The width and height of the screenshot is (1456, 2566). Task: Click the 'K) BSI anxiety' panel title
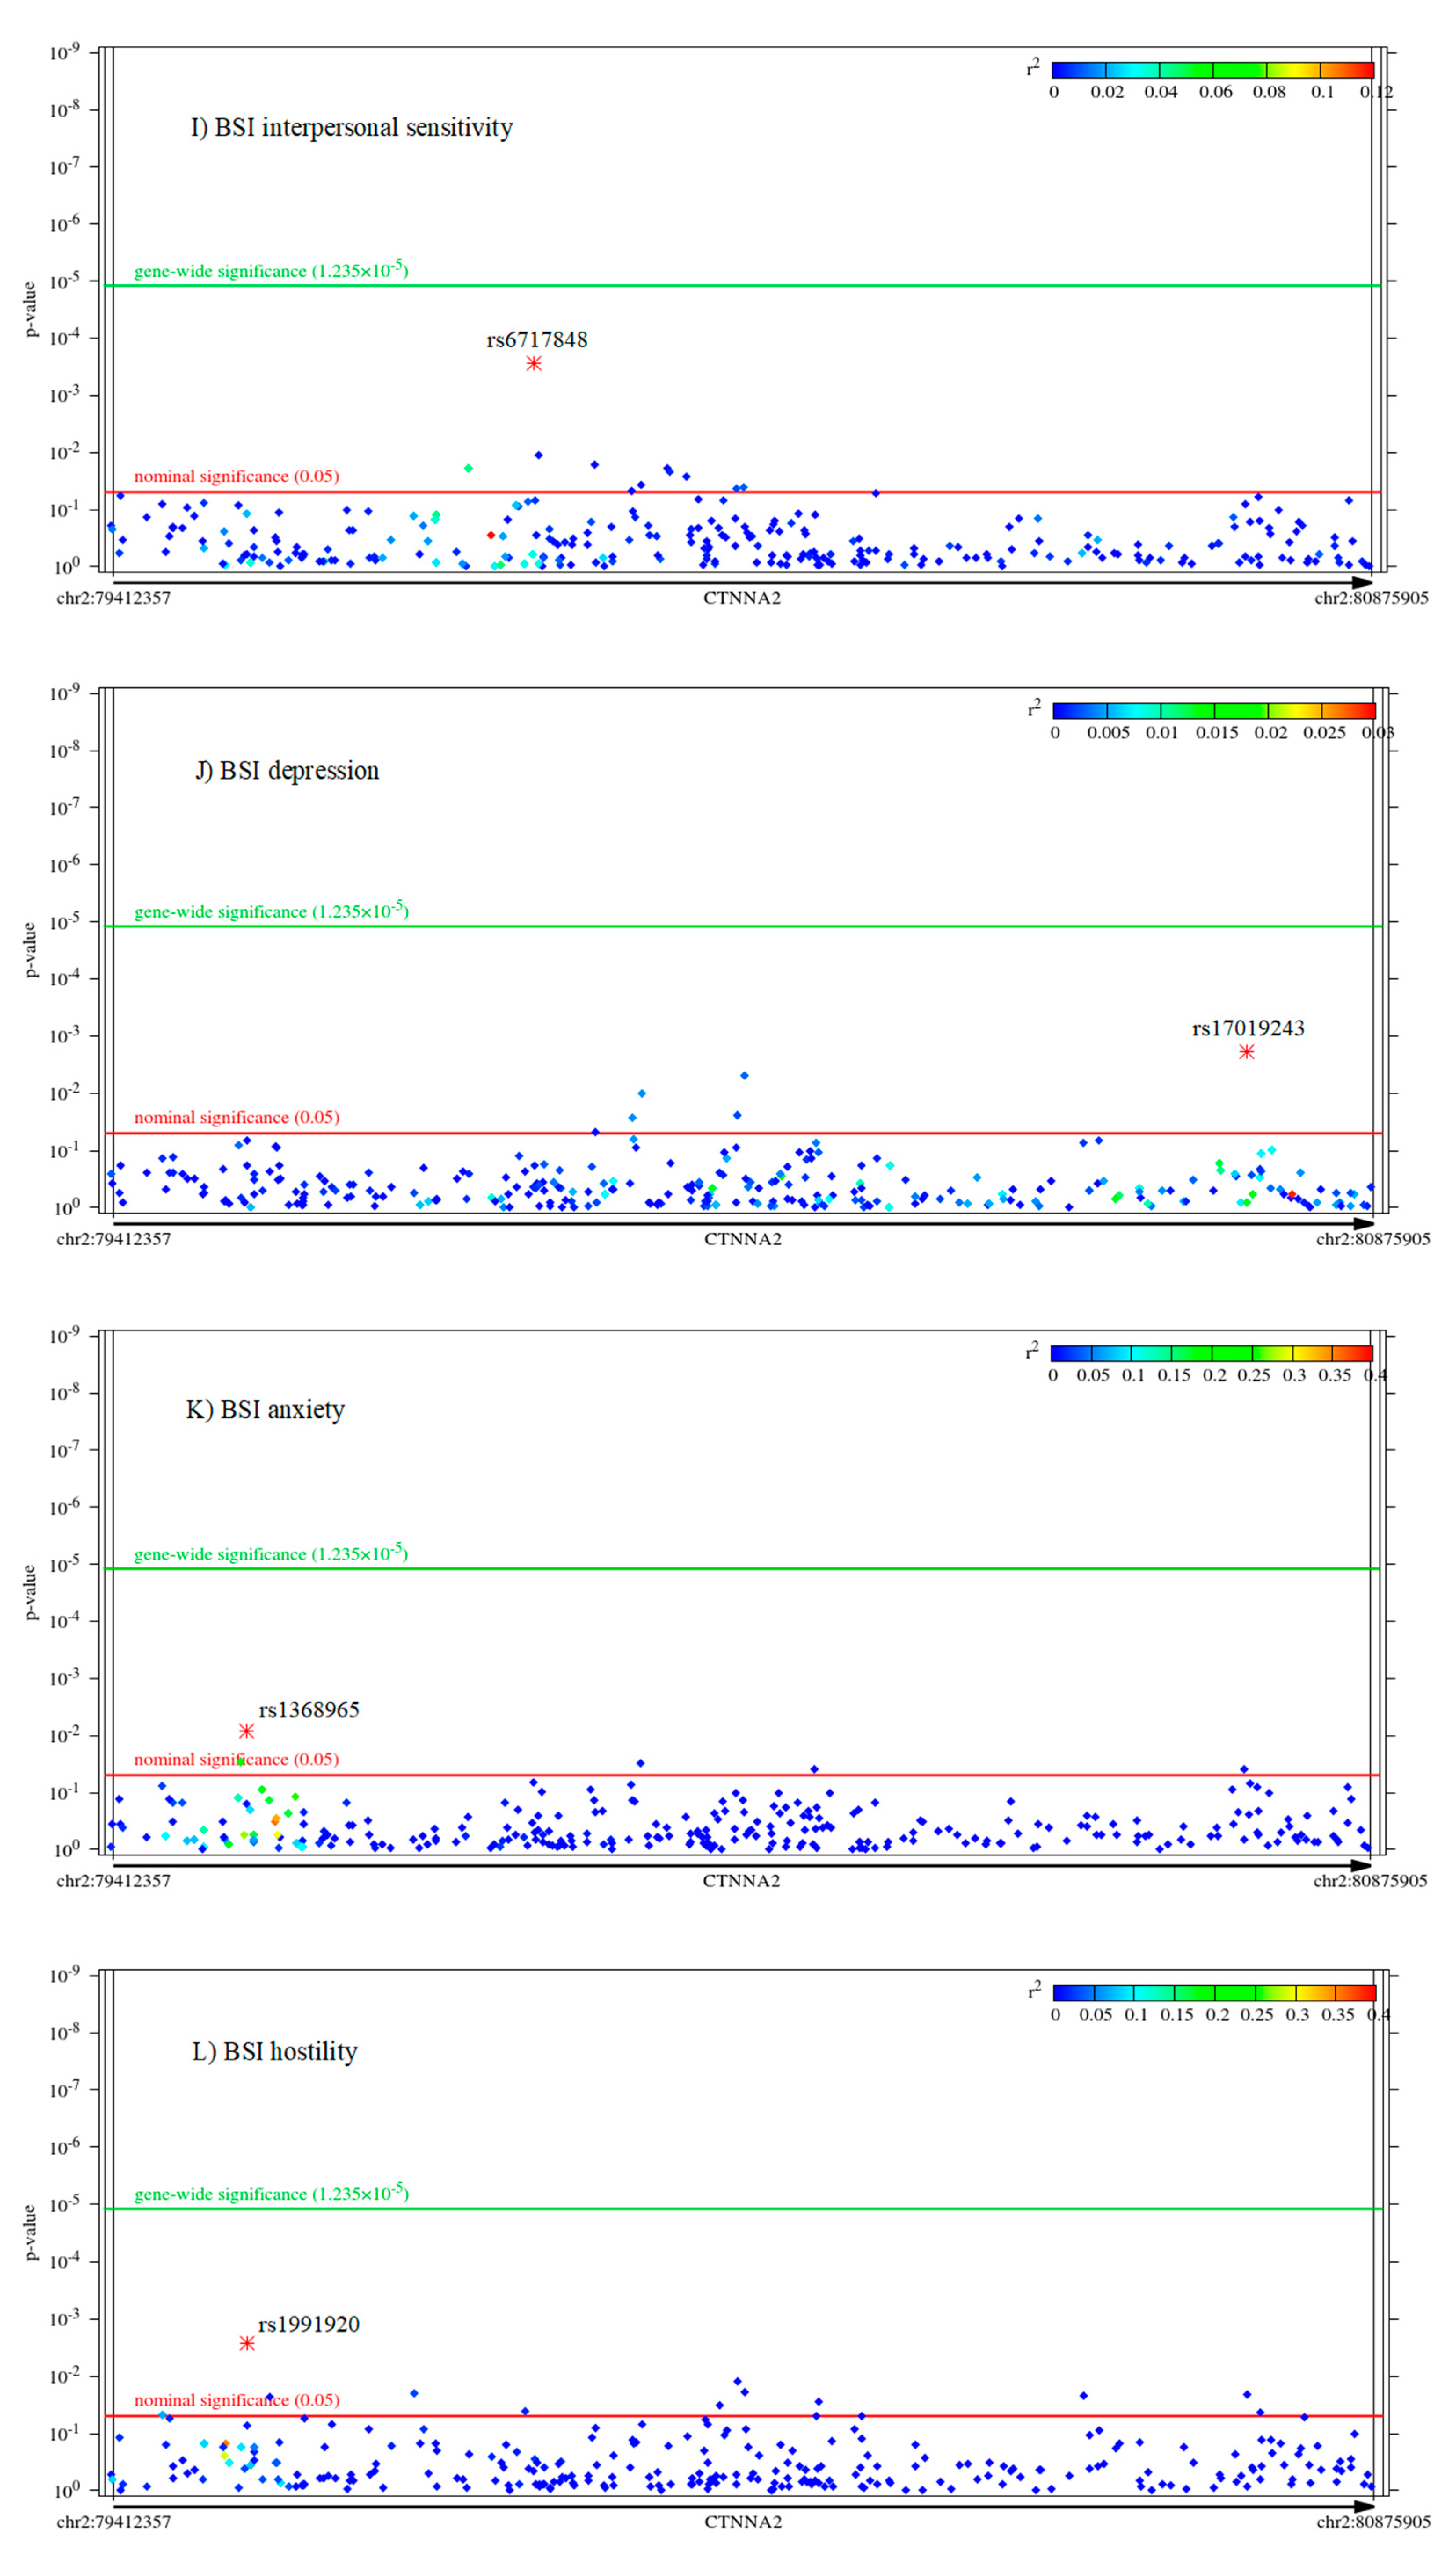[265, 1410]
